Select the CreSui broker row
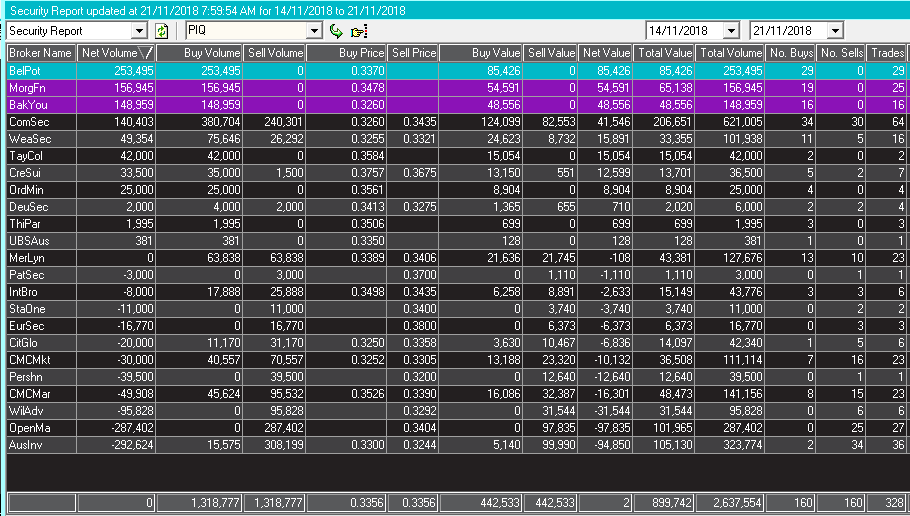 tap(456, 173)
